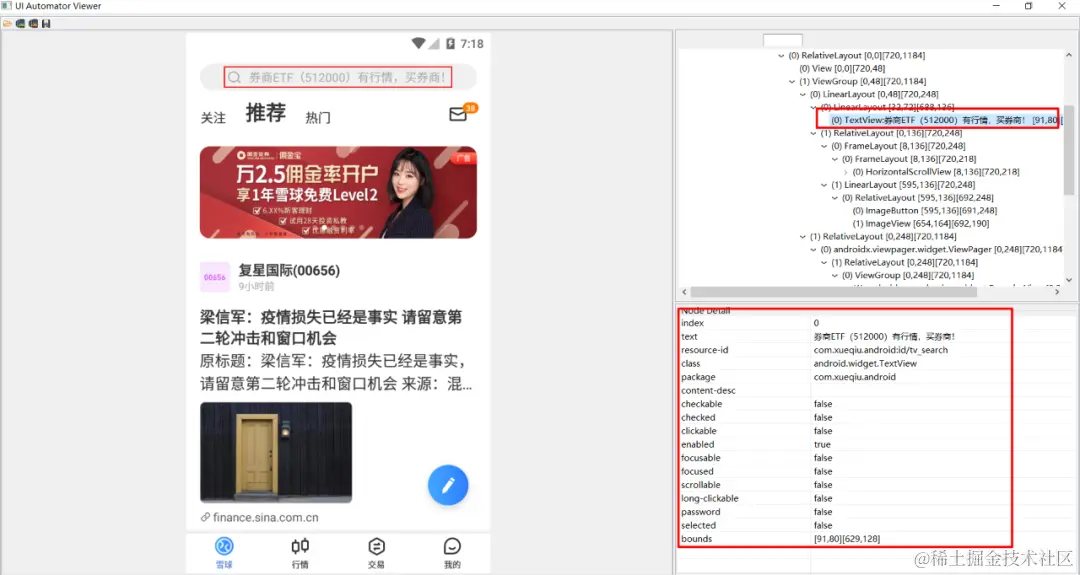Click the resource-id value com.xueqiu.android:id/tv_search
1080x575 pixels.
tap(880, 350)
